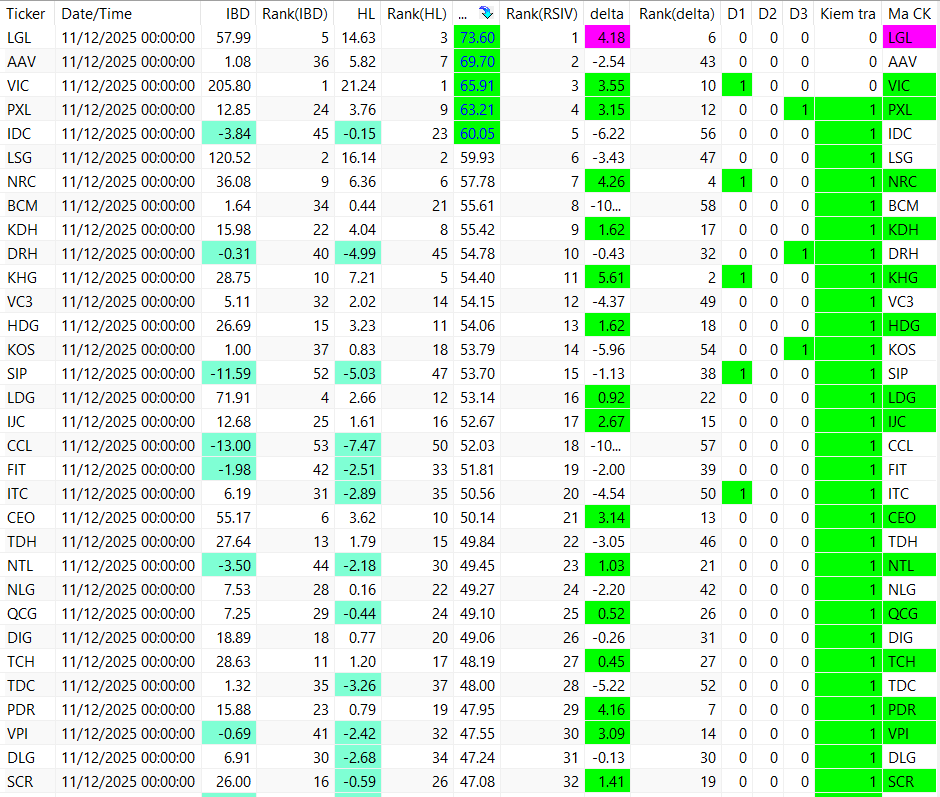940x797 pixels.
Task: Click the delta value -6.22
Action: (x=608, y=134)
